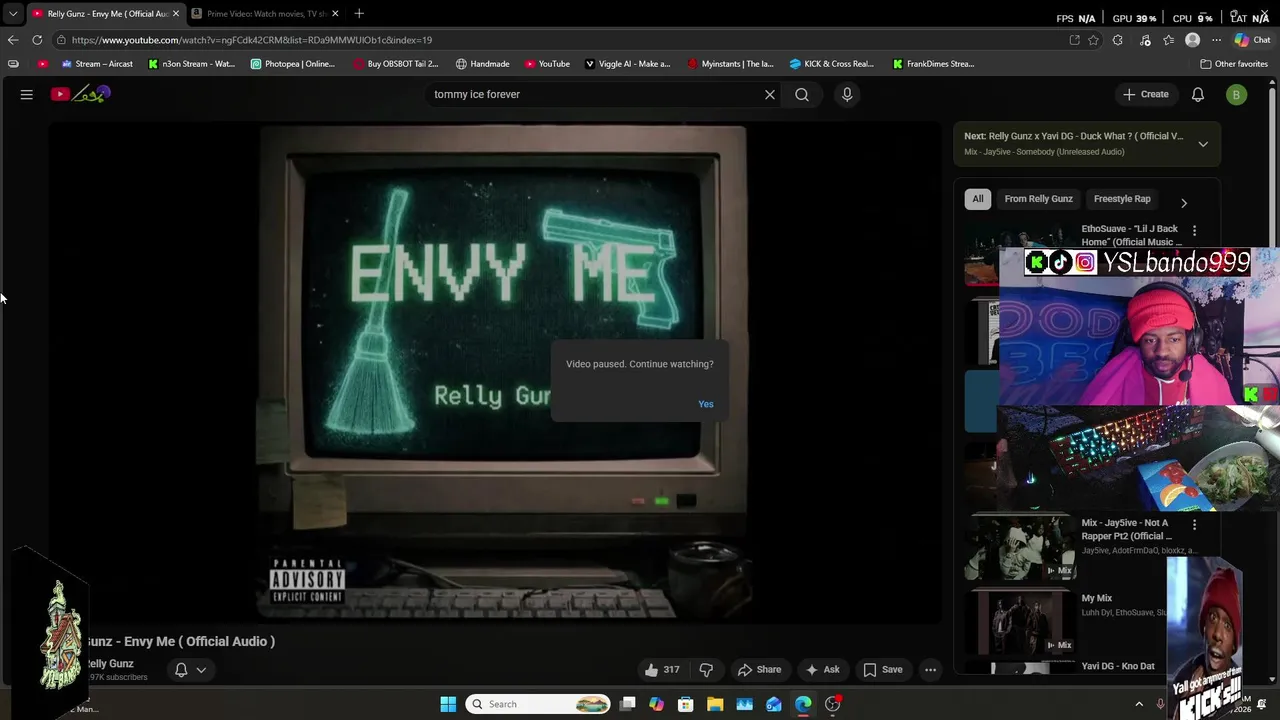Open My Mix thumbnail
1280x720 pixels.
pyautogui.click(x=1019, y=622)
